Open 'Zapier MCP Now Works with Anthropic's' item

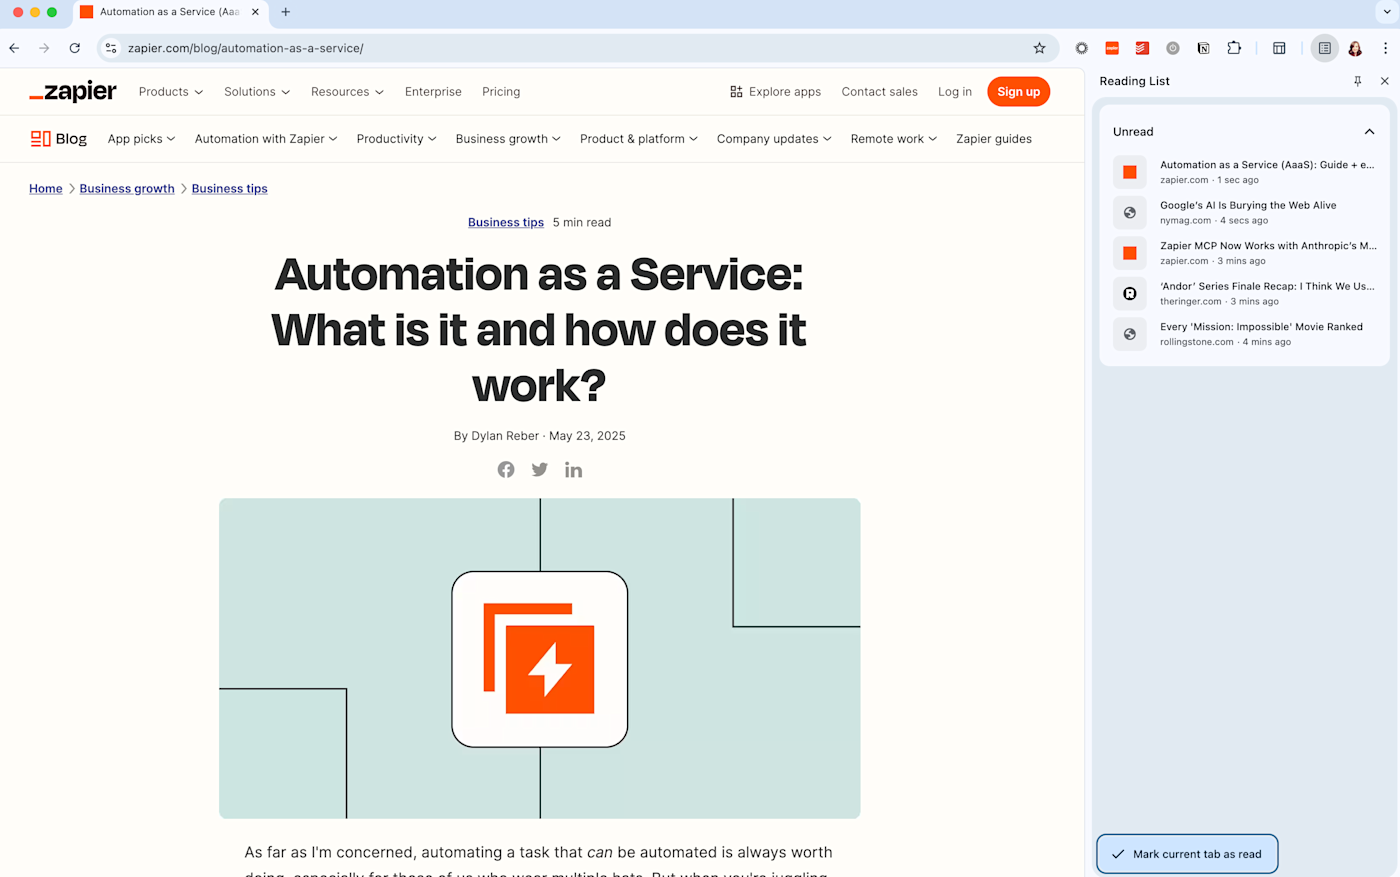[1245, 253]
